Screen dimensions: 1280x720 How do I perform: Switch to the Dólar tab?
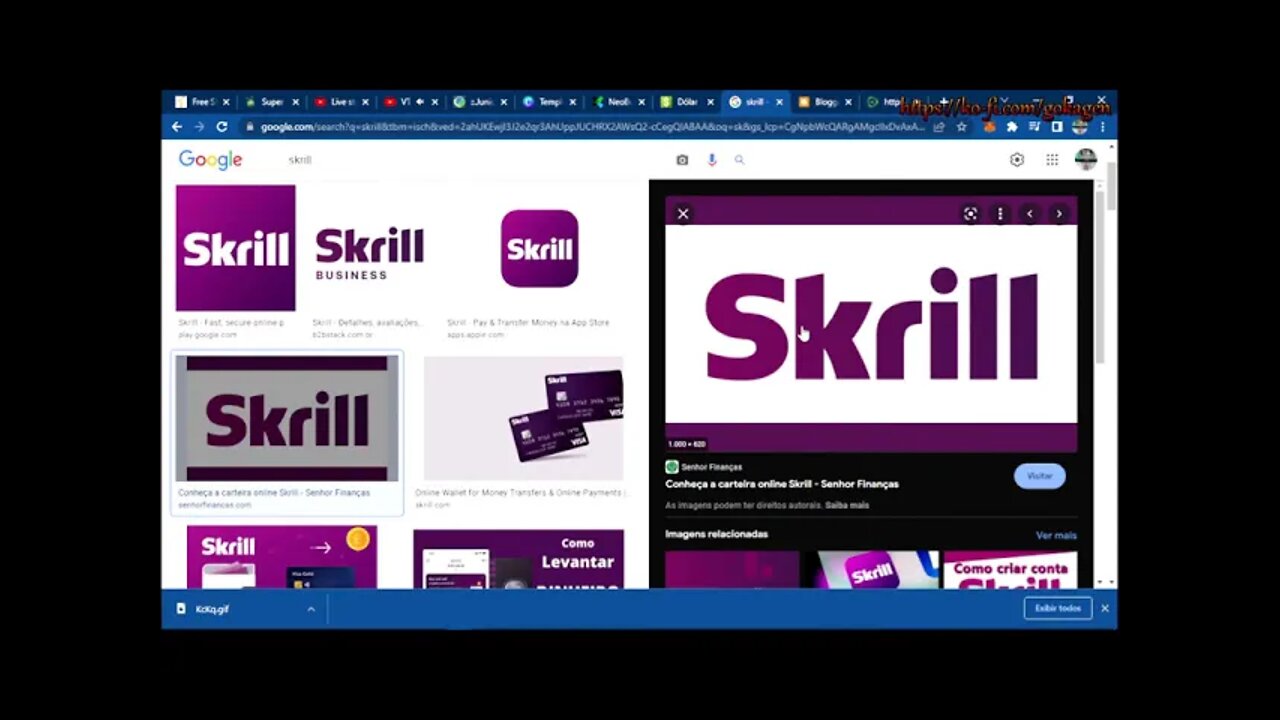click(x=687, y=102)
